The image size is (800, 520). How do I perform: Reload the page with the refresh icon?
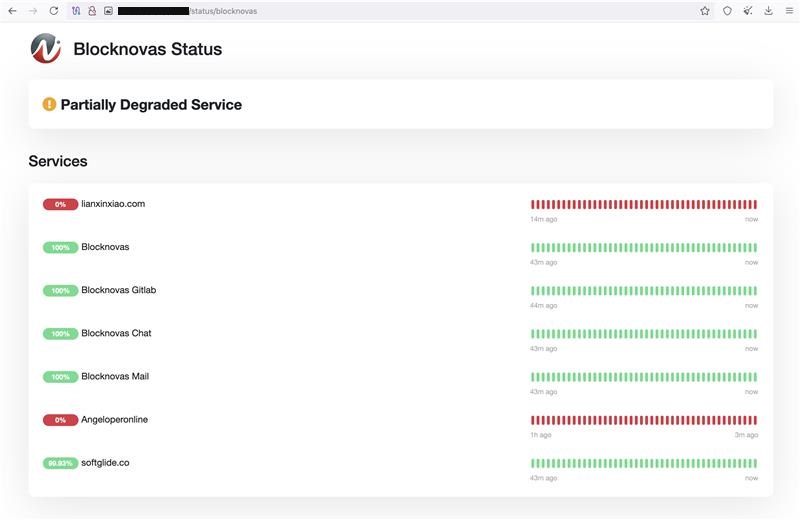pos(53,11)
